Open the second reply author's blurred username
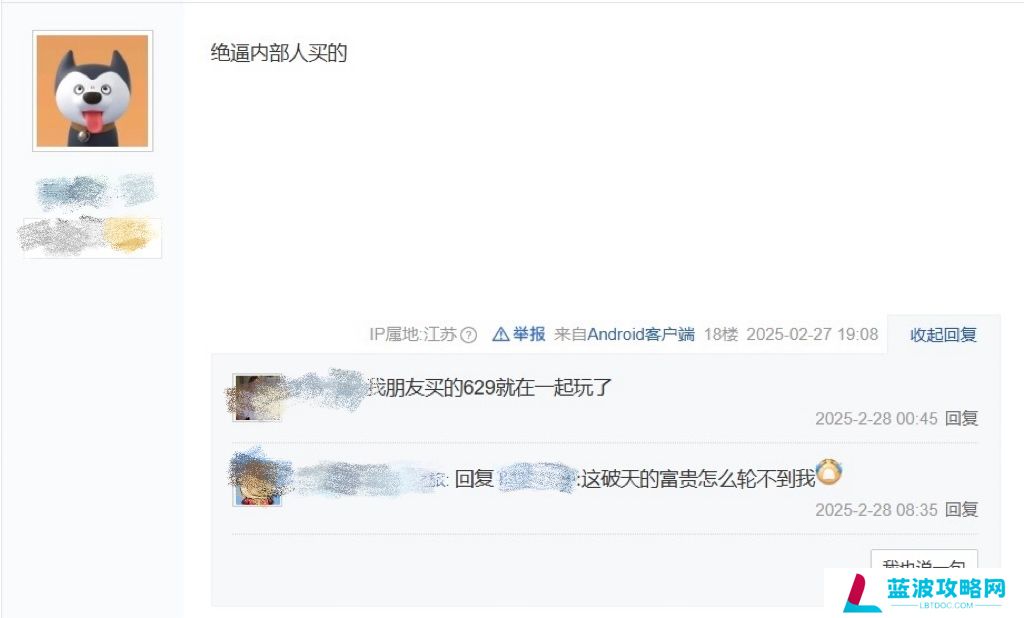Image resolution: width=1024 pixels, height=618 pixels. 369,480
